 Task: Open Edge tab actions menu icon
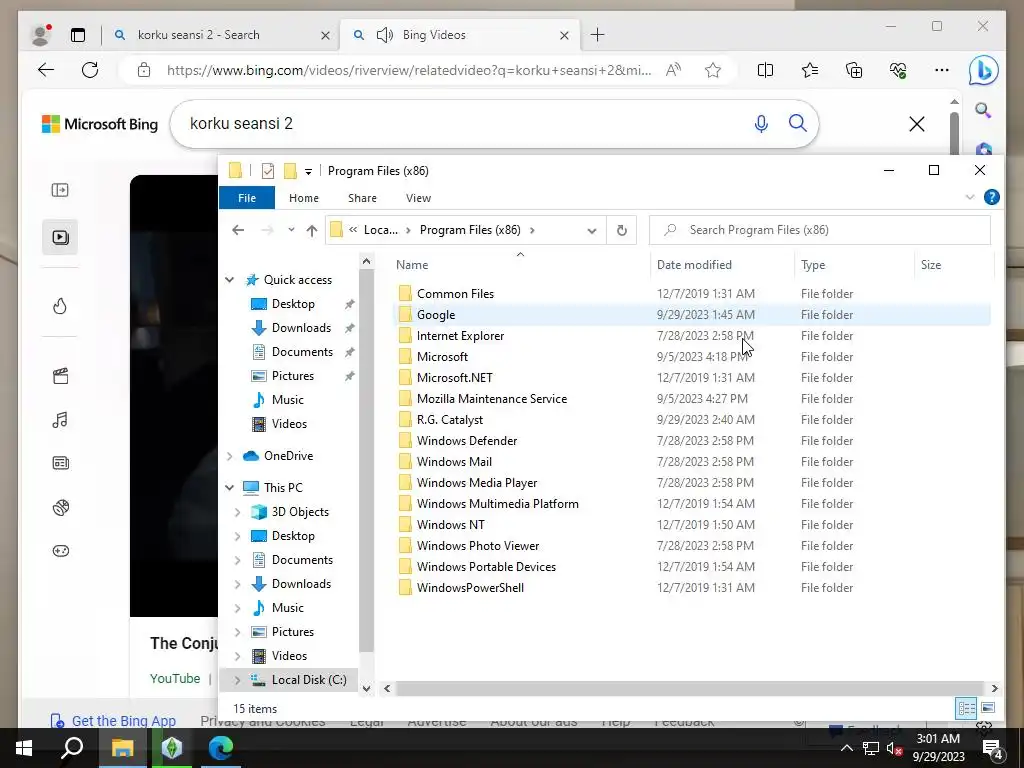click(x=78, y=35)
